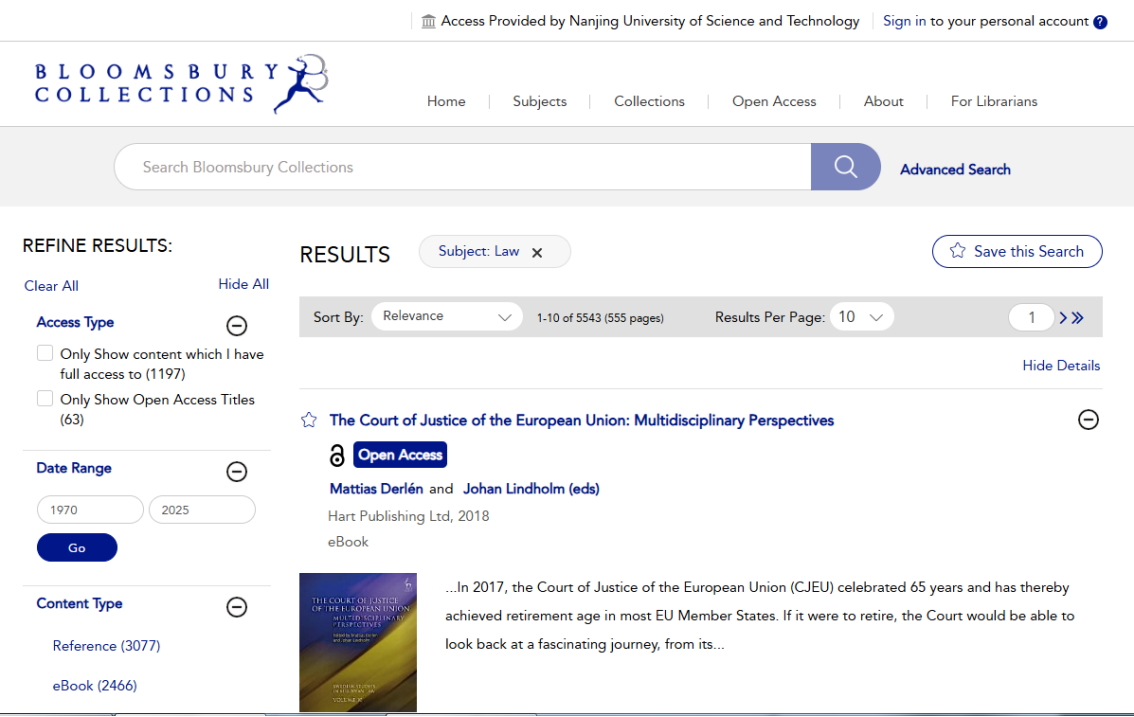Open the Court of Justice book title
1134x717 pixels.
(x=581, y=420)
